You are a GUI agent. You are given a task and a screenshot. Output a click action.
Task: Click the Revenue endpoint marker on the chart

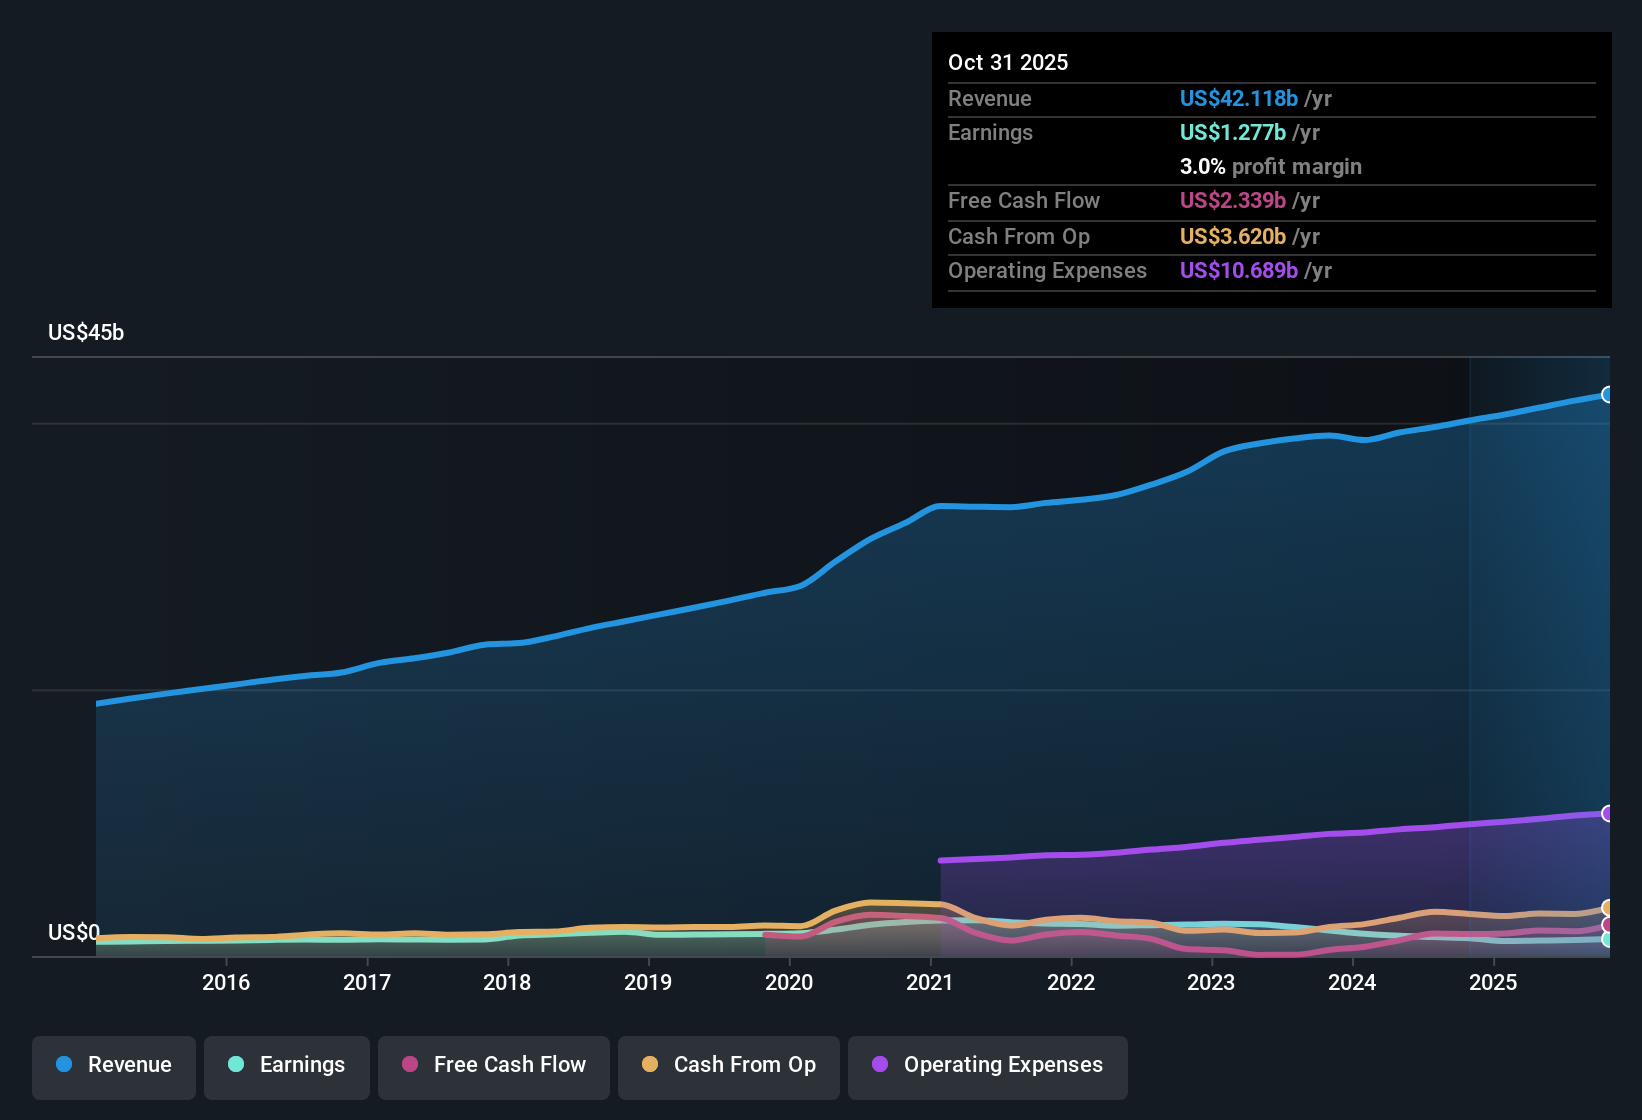click(x=1608, y=396)
